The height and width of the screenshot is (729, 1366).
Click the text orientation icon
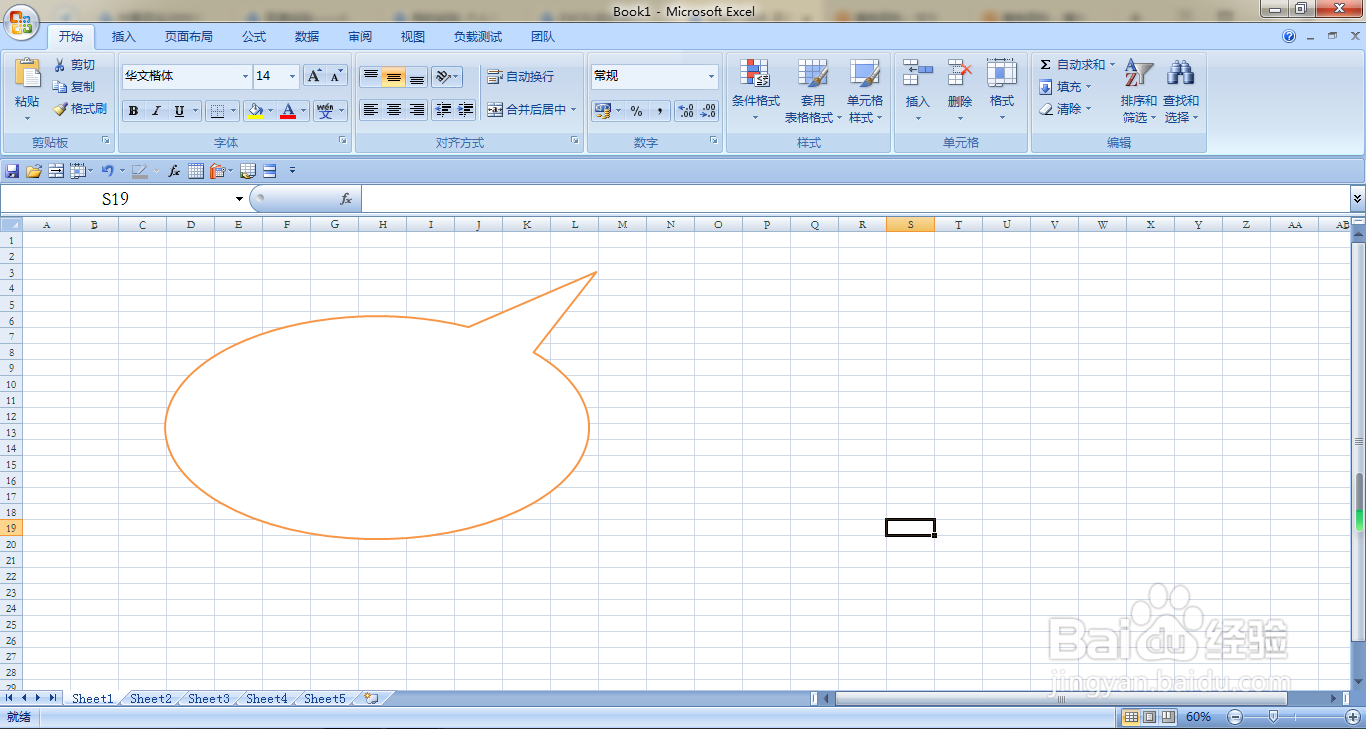coord(442,77)
